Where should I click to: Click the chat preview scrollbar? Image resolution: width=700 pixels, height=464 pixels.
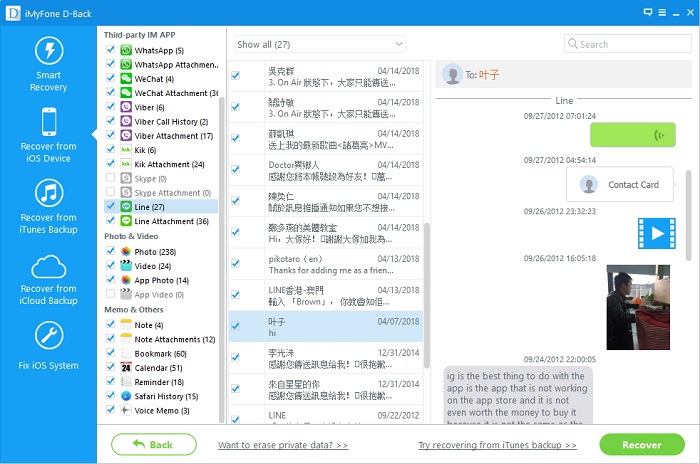click(x=688, y=215)
